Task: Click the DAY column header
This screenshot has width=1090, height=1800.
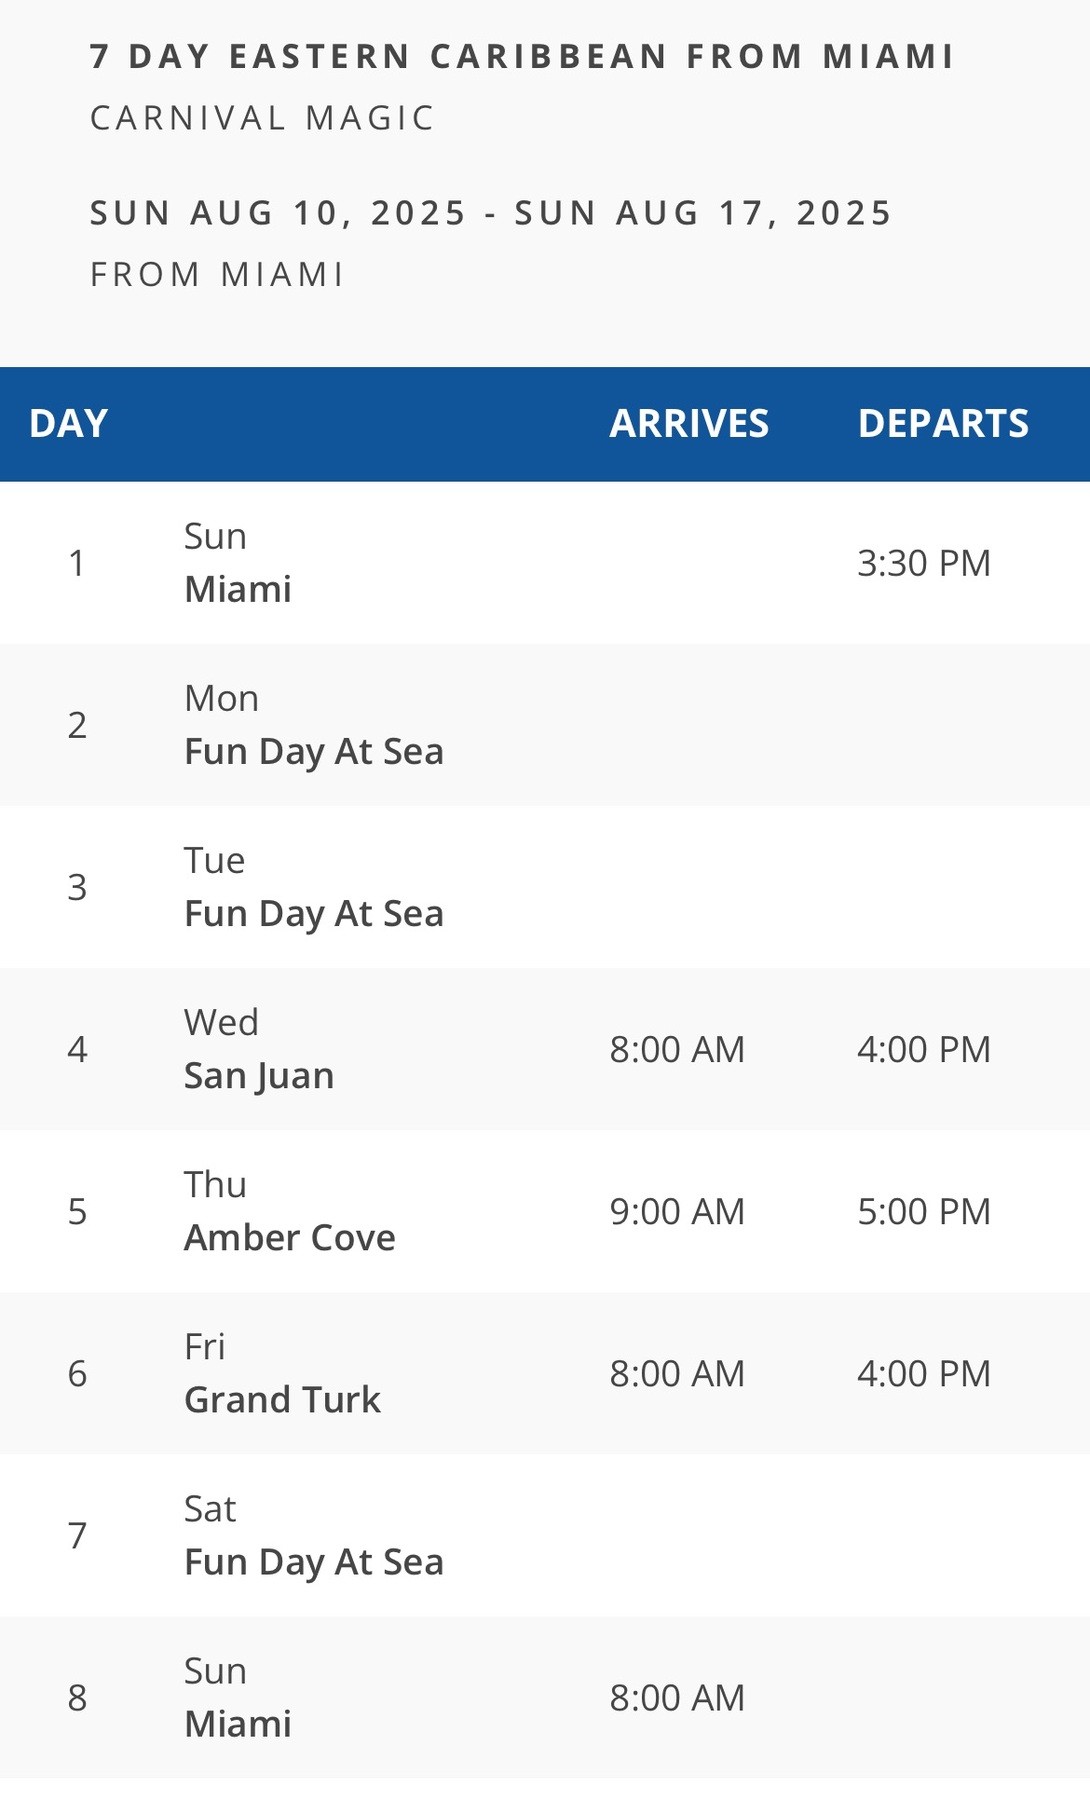Action: 68,424
